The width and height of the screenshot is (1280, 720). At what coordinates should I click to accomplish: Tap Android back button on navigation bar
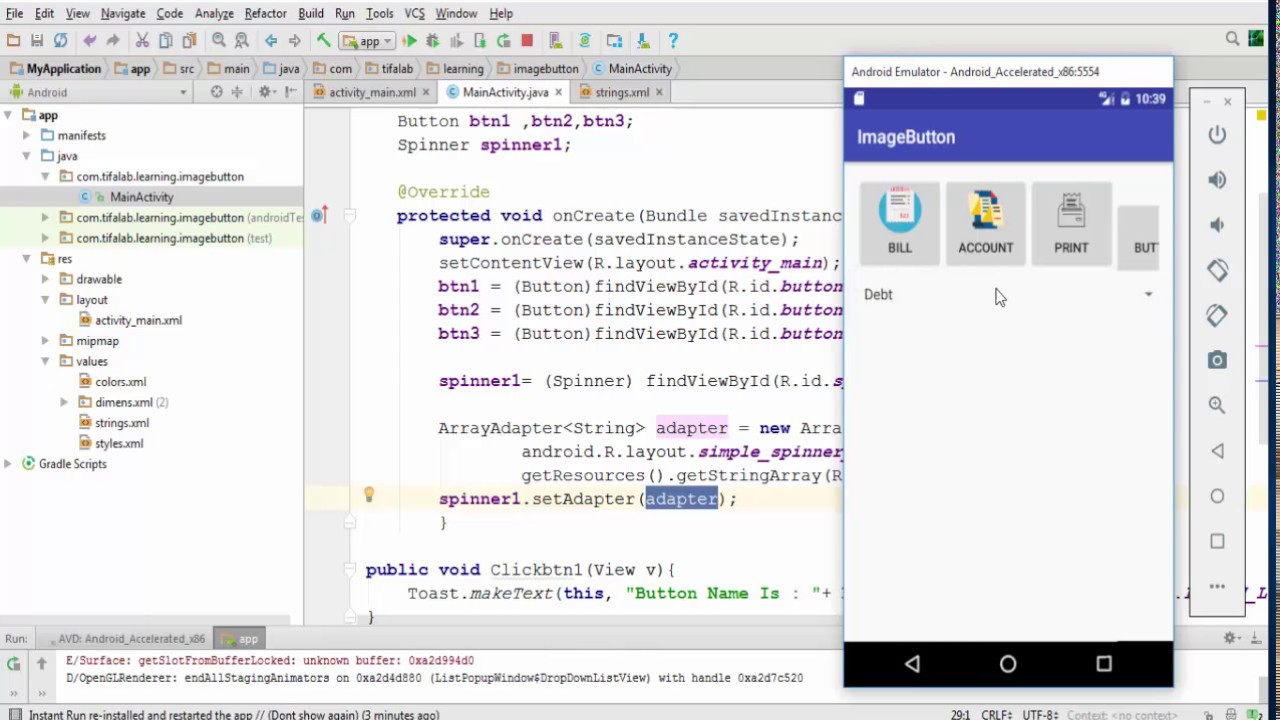click(x=912, y=664)
